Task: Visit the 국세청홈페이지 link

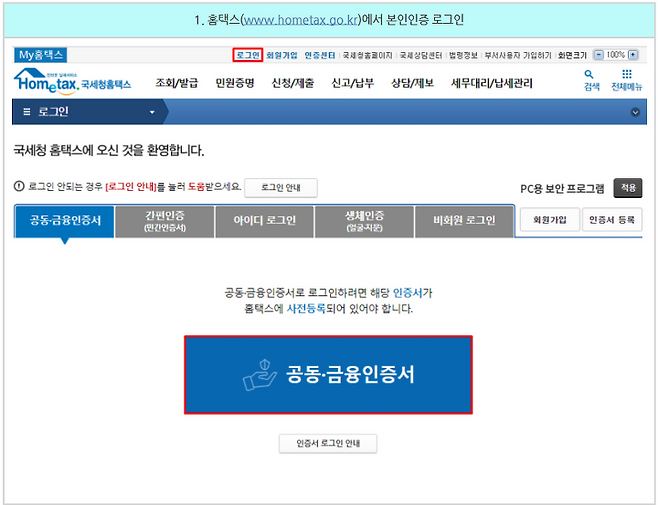Action: pyautogui.click(x=367, y=55)
